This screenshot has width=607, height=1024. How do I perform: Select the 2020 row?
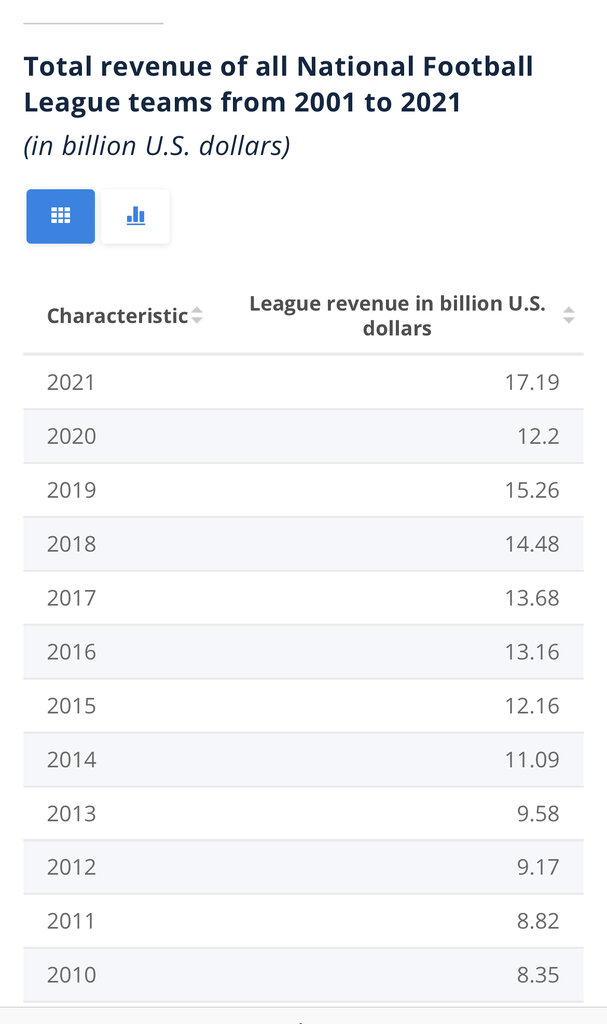303,436
